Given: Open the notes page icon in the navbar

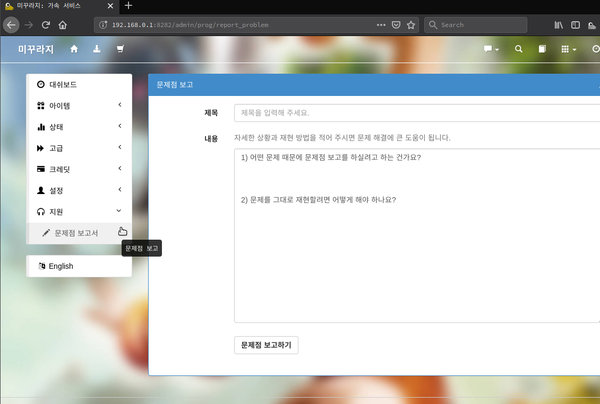Looking at the screenshot, I should (542, 49).
